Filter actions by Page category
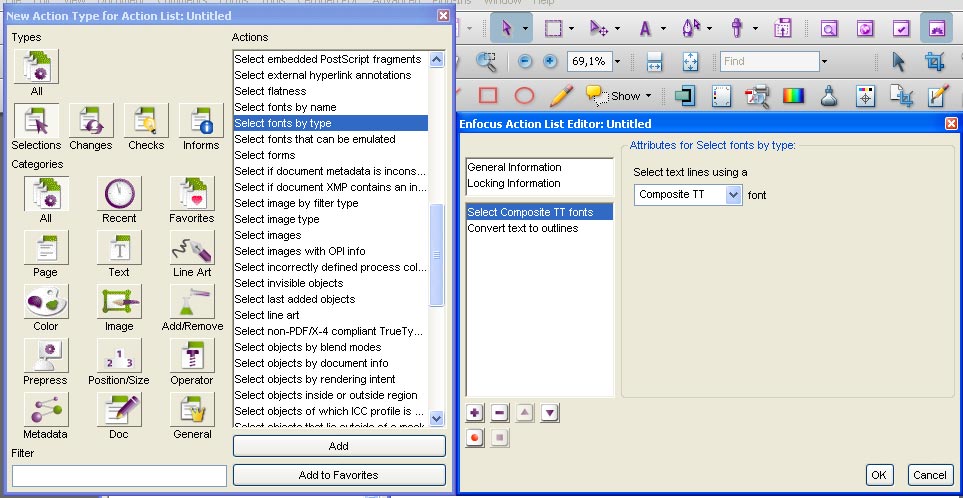The image size is (963, 498). coord(46,248)
